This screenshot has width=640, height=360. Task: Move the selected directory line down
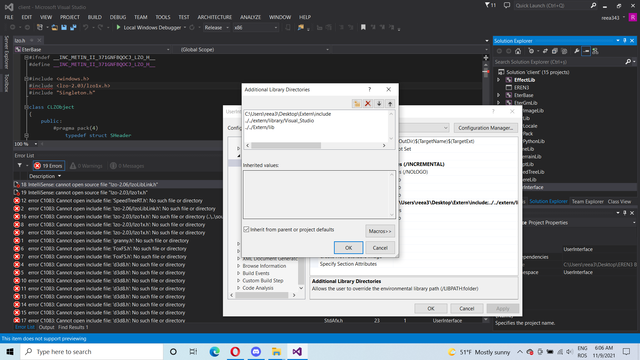tap(379, 104)
